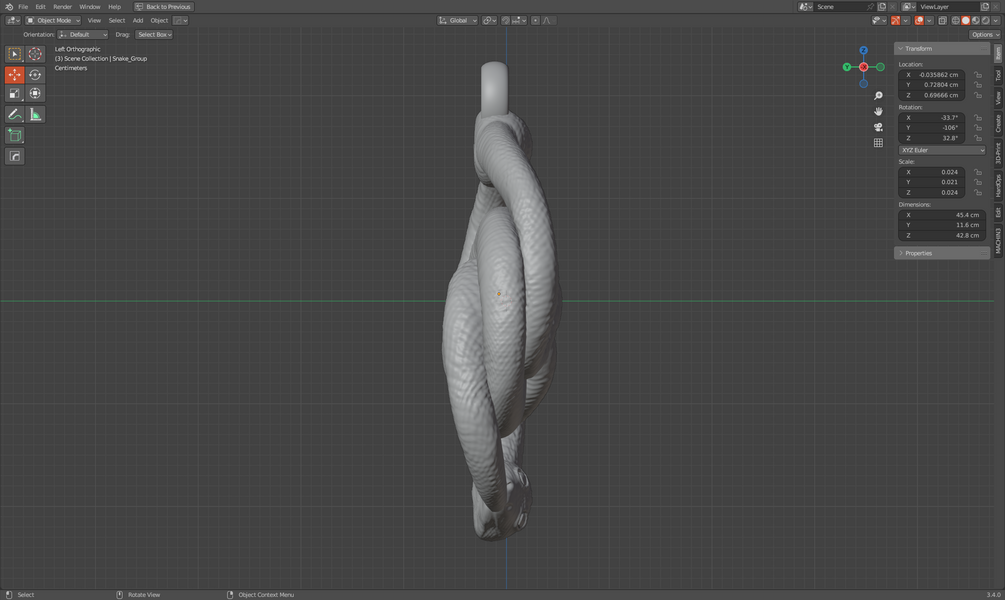Image resolution: width=1005 pixels, height=600 pixels.
Task: Open the Orientation Default dropdown
Action: pos(83,35)
